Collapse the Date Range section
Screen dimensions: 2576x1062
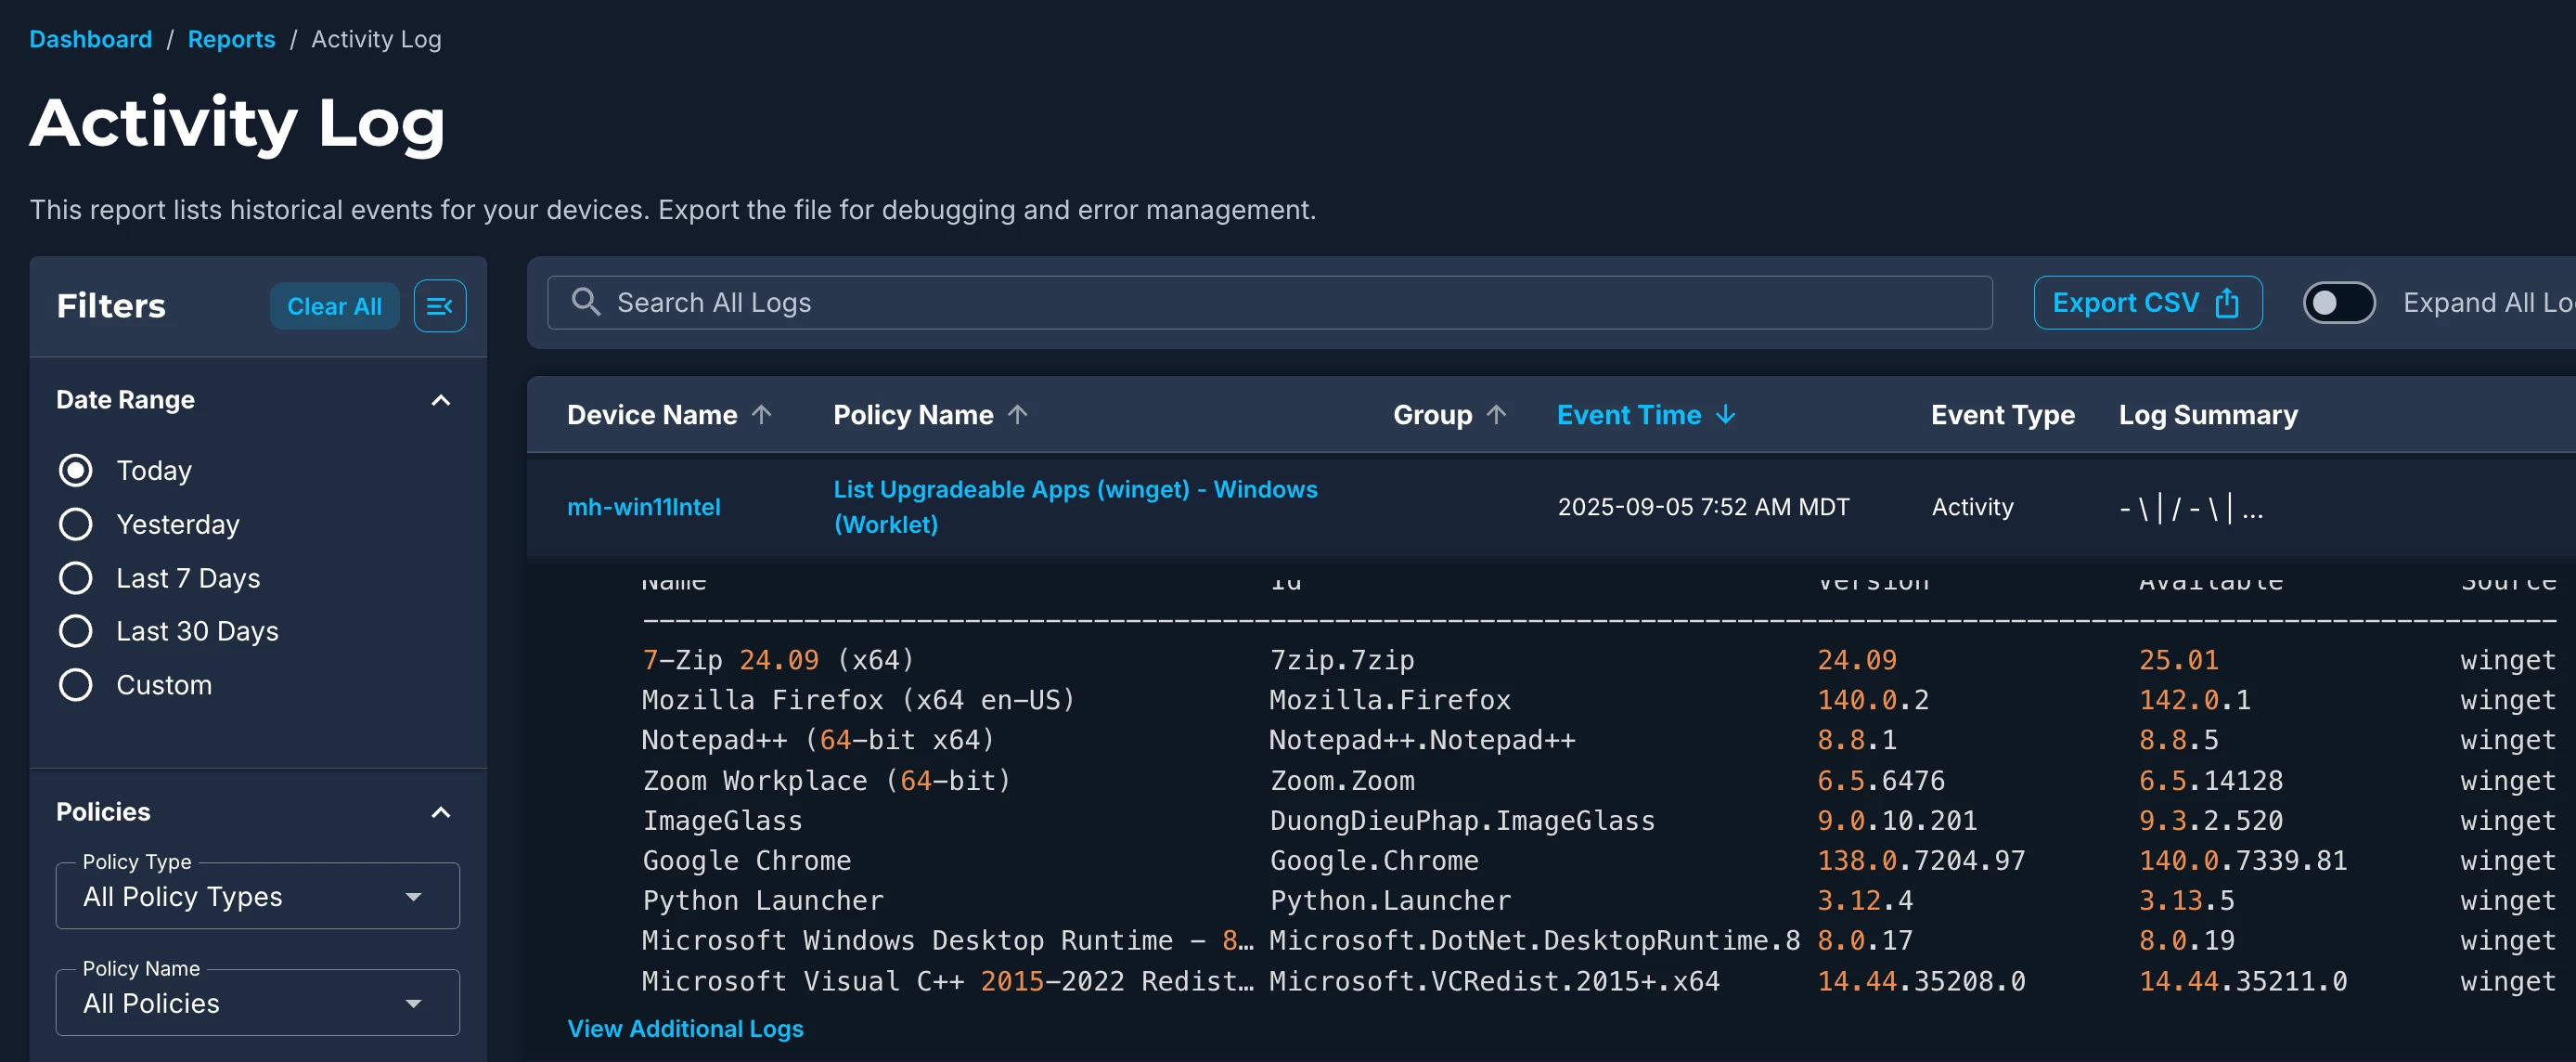440,400
